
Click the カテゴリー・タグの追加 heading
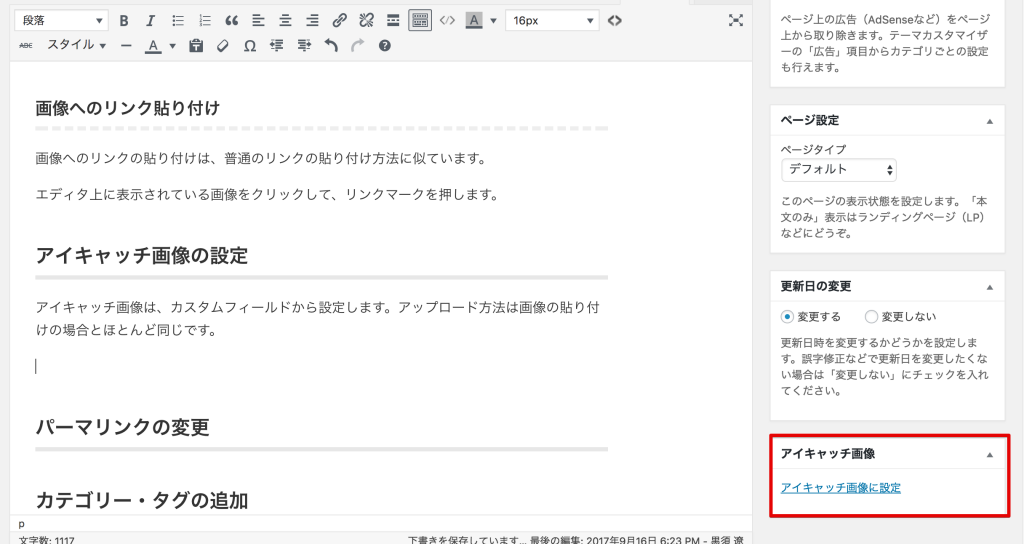coord(142,500)
